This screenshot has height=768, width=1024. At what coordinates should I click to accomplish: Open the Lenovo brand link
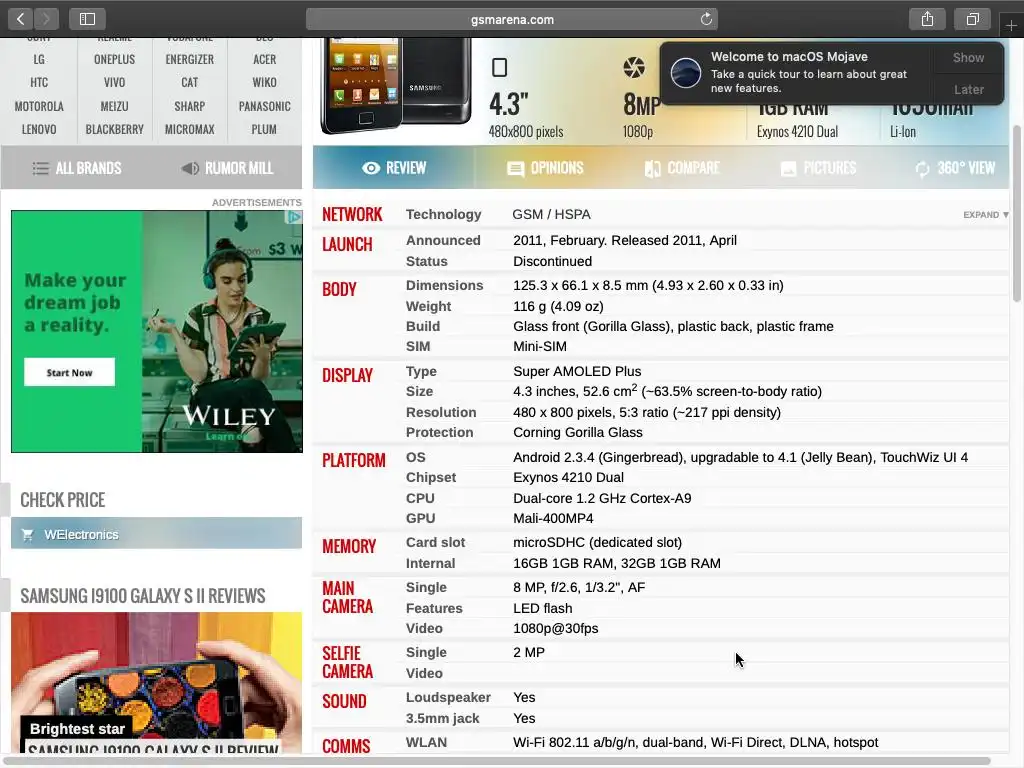[39, 129]
